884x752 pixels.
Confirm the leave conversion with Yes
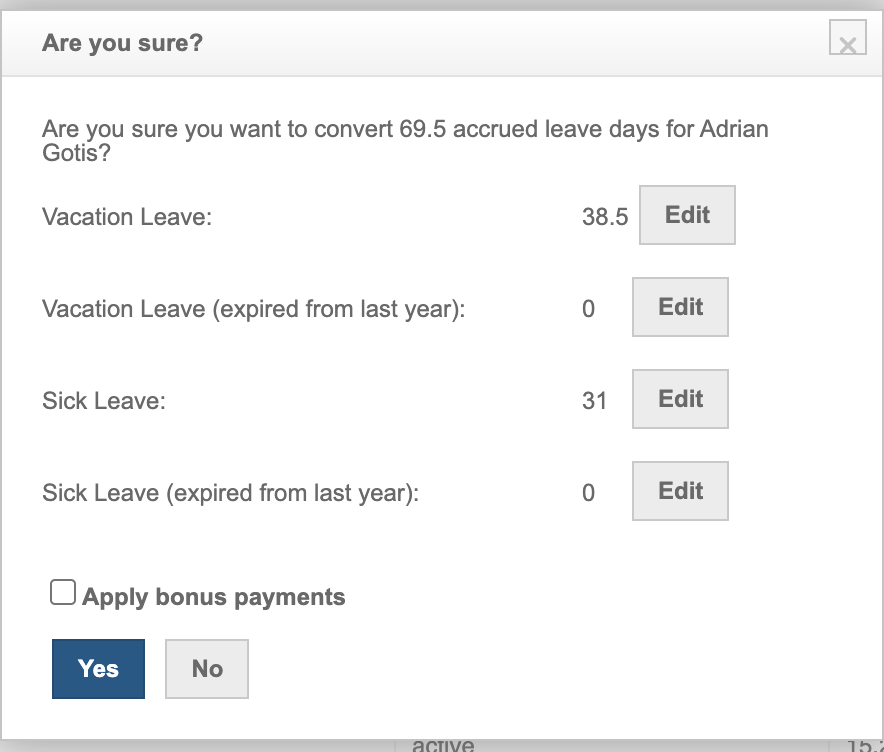(98, 669)
